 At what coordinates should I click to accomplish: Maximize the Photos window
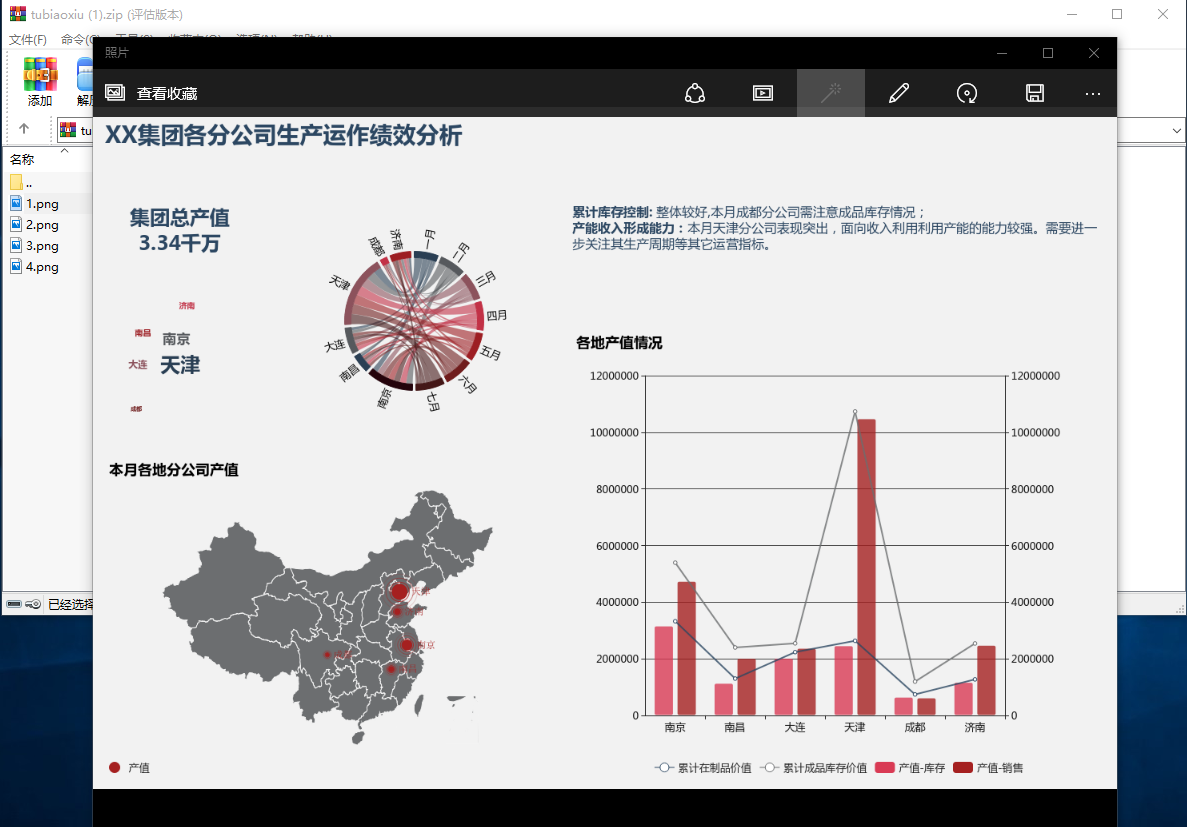tap(1048, 53)
